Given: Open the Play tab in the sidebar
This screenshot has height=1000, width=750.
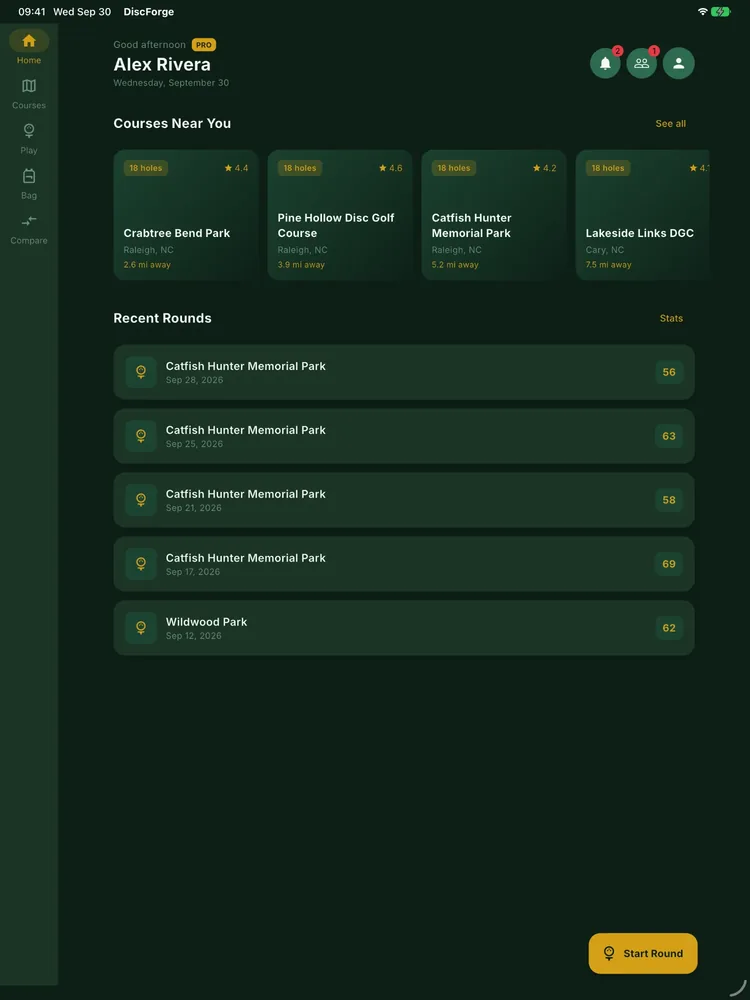Looking at the screenshot, I should coord(29,138).
